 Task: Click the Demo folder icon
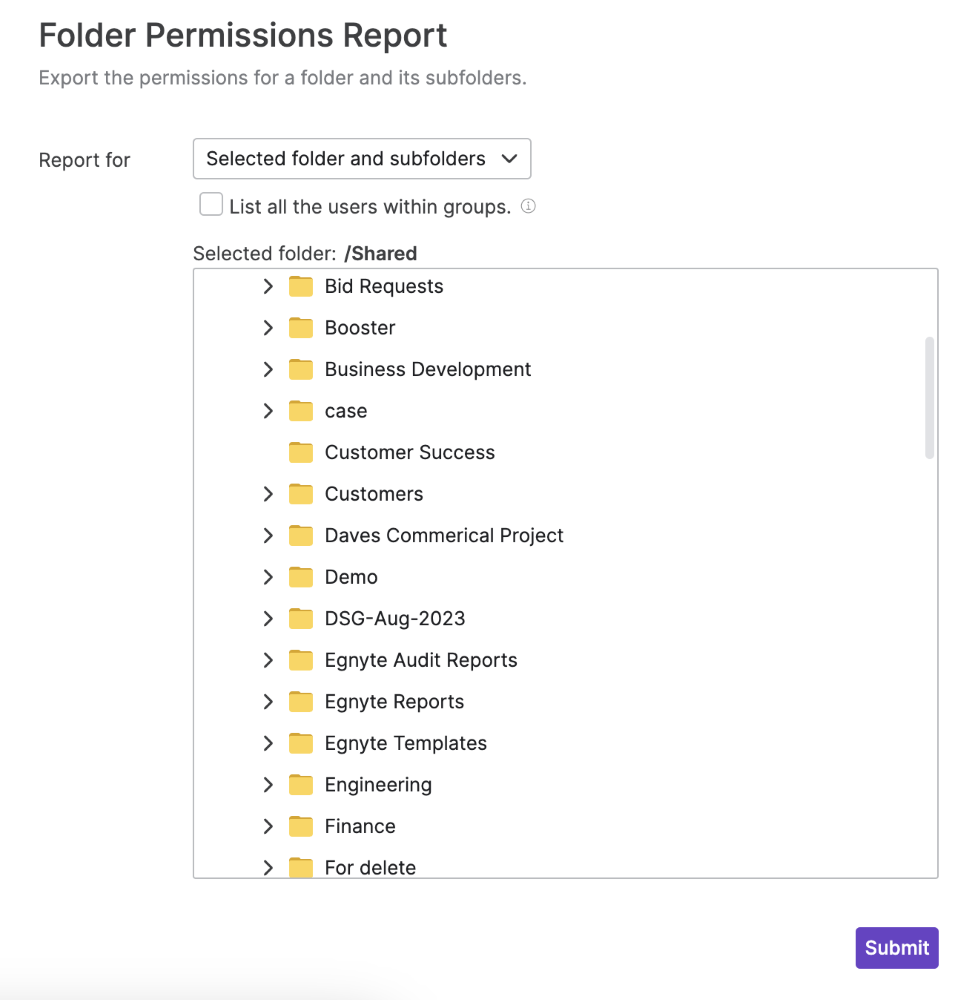pyautogui.click(x=301, y=577)
